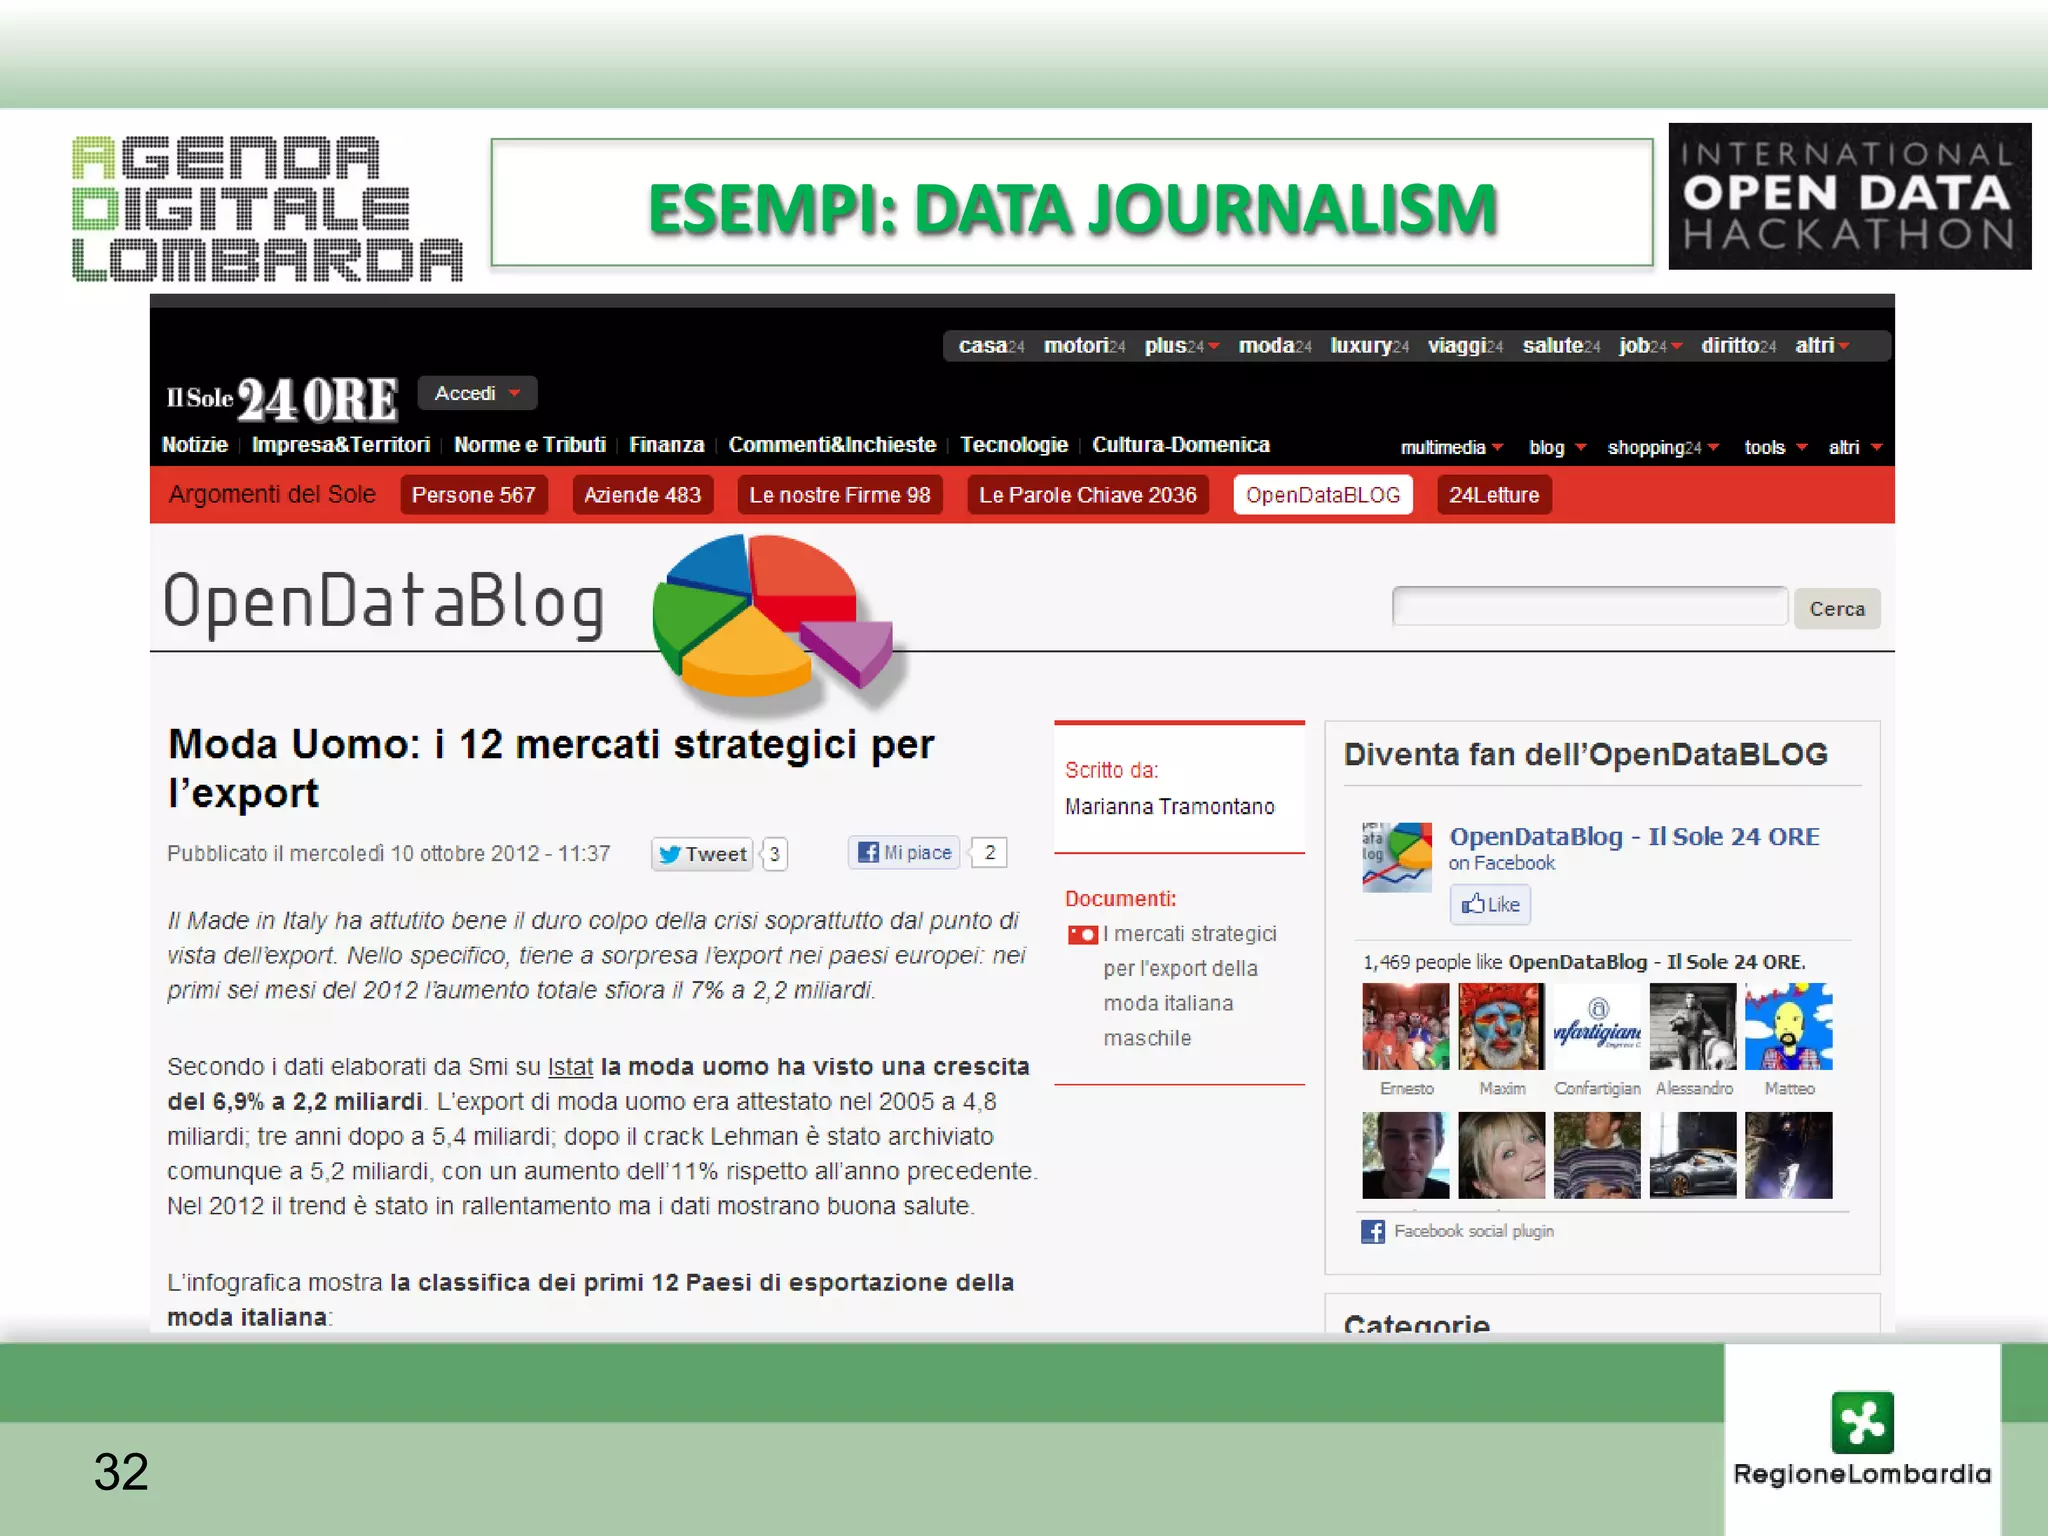
Task: Click the document icon under Documenti
Action: pos(1082,935)
